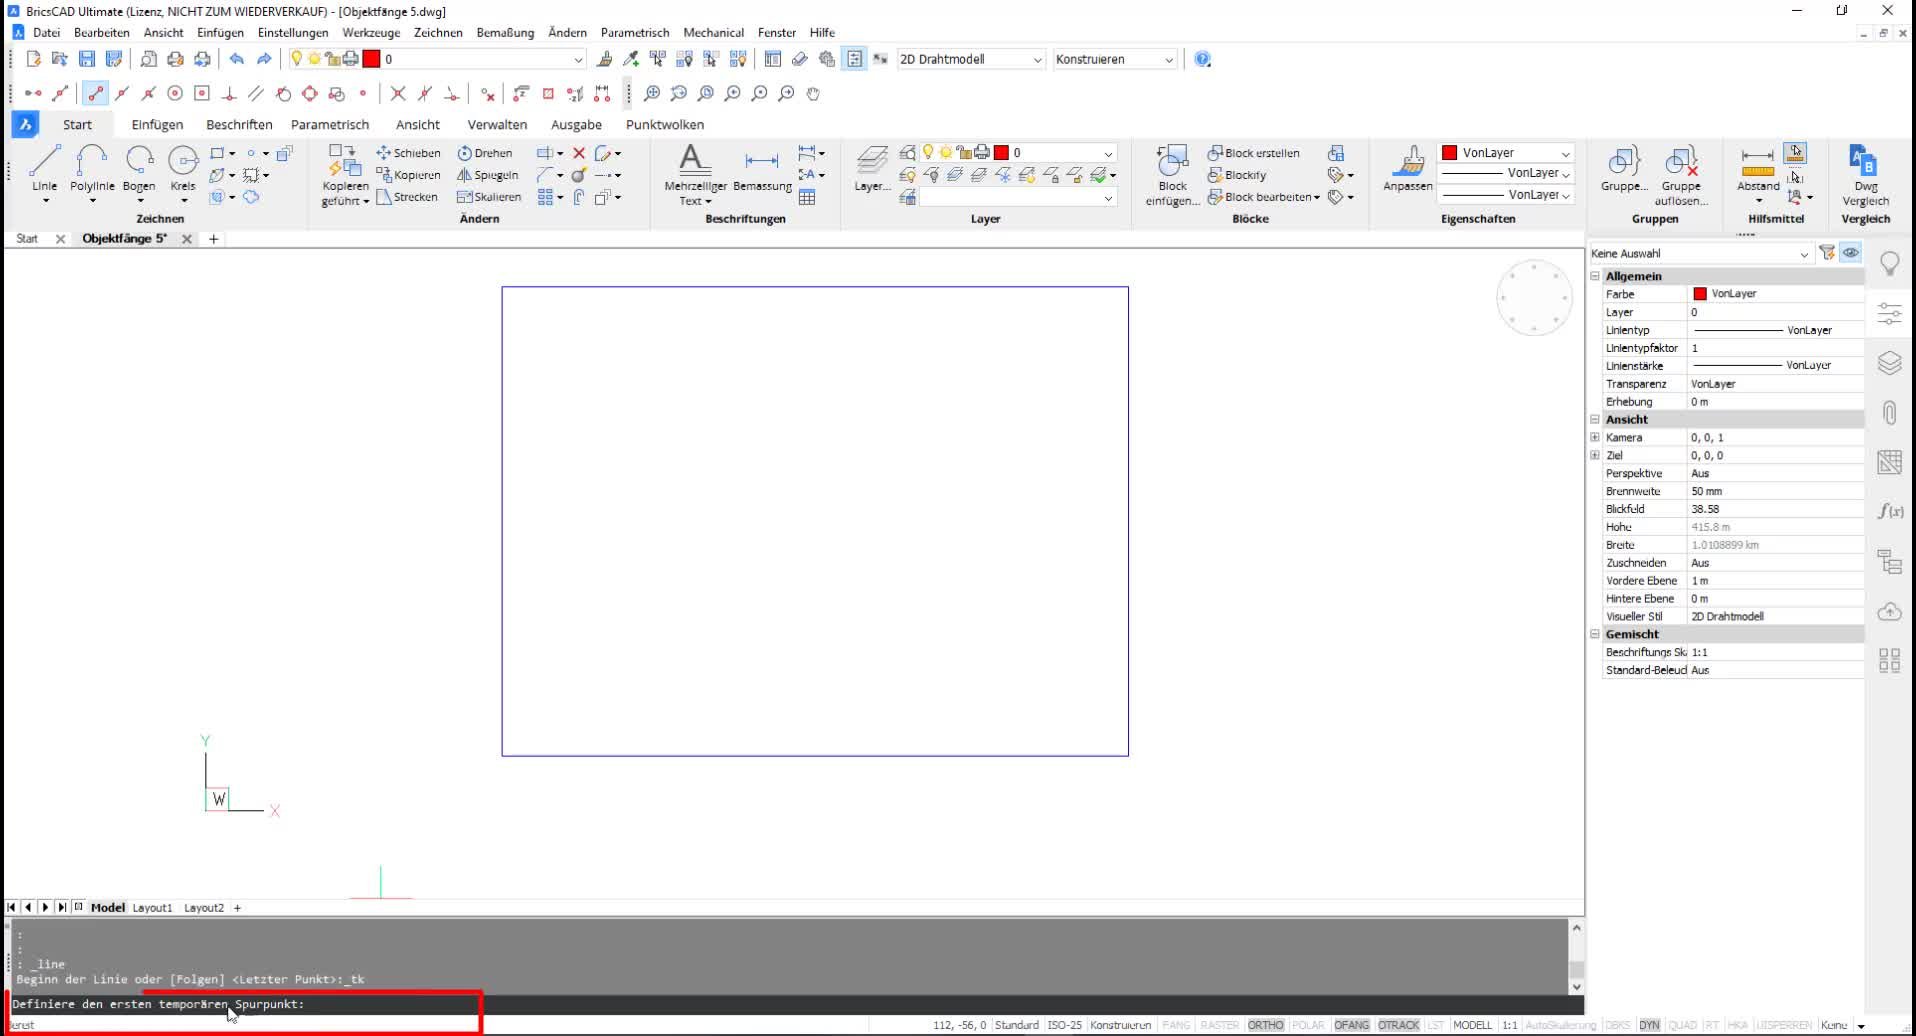Screen dimensions: 1916x1036
Task: Collapse the Gemischt section
Action: pyautogui.click(x=1595, y=634)
